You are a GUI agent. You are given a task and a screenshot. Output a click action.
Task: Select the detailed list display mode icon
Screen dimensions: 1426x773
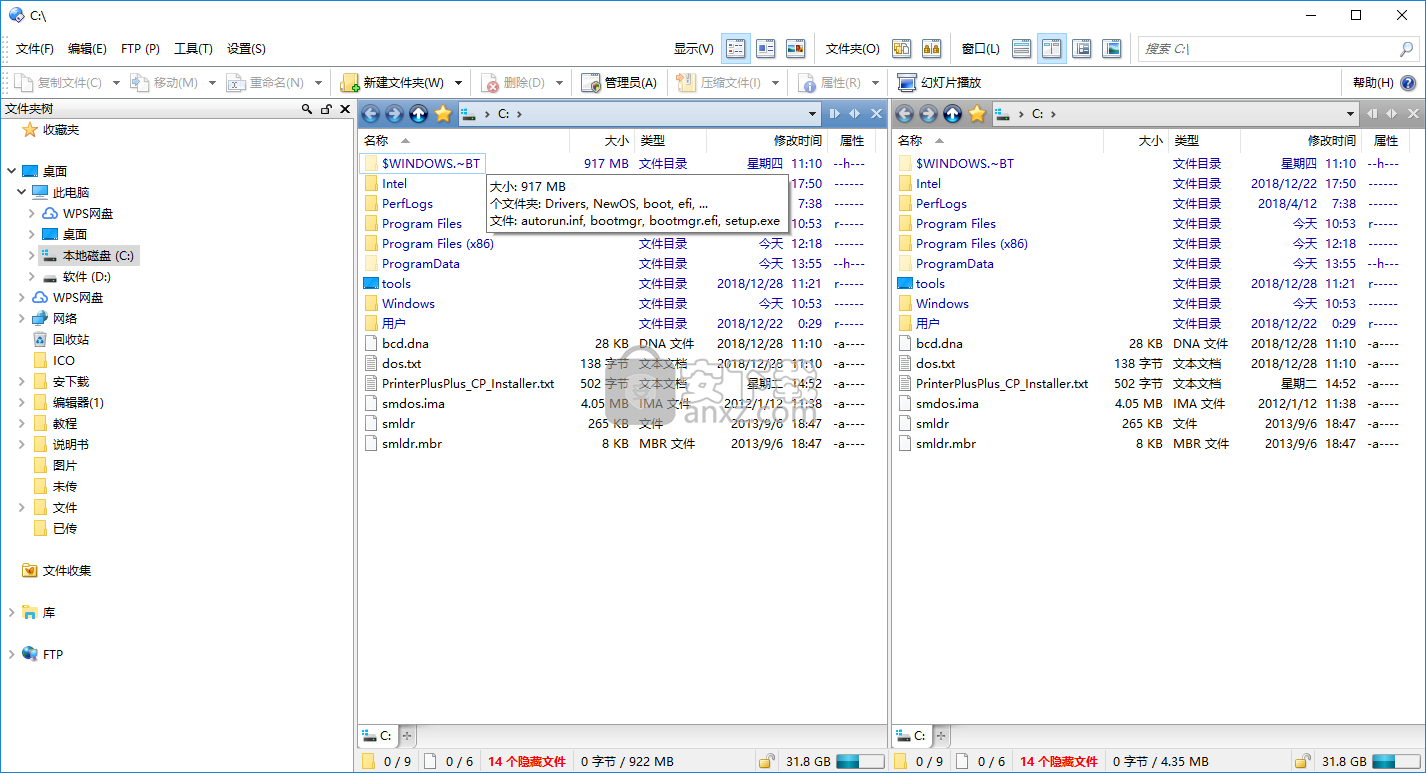(736, 48)
